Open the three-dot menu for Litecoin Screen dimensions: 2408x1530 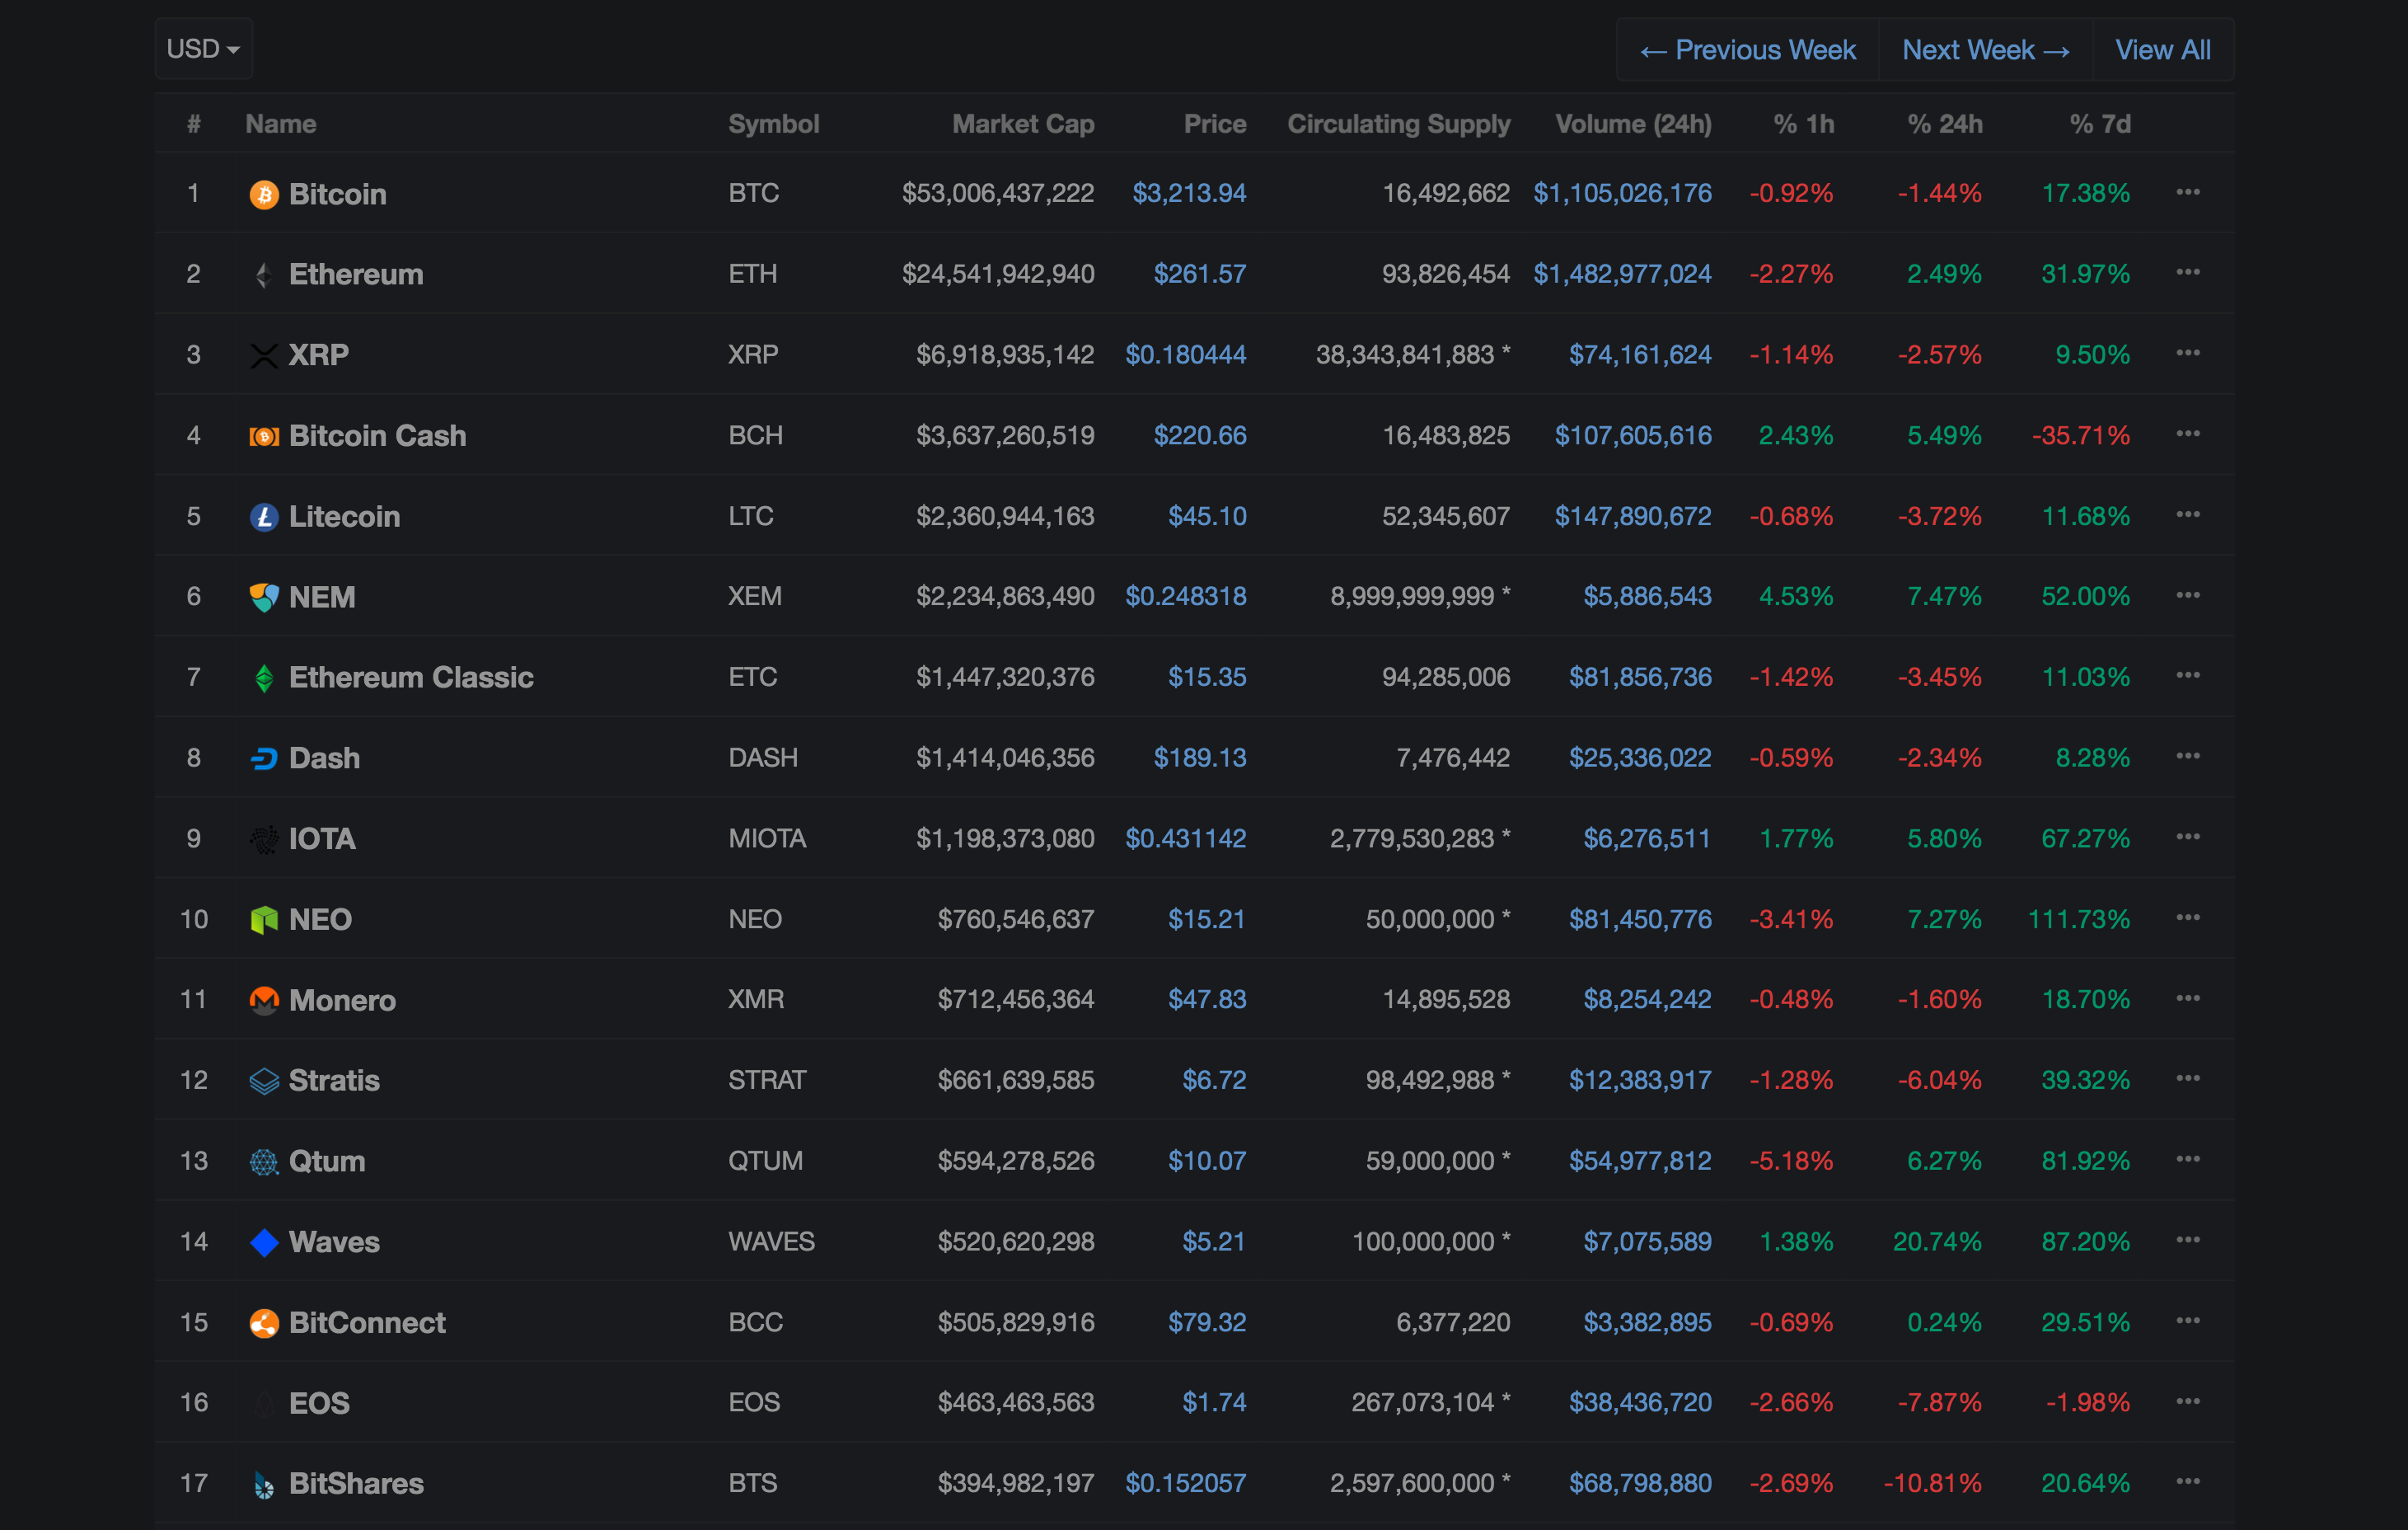[x=2187, y=514]
